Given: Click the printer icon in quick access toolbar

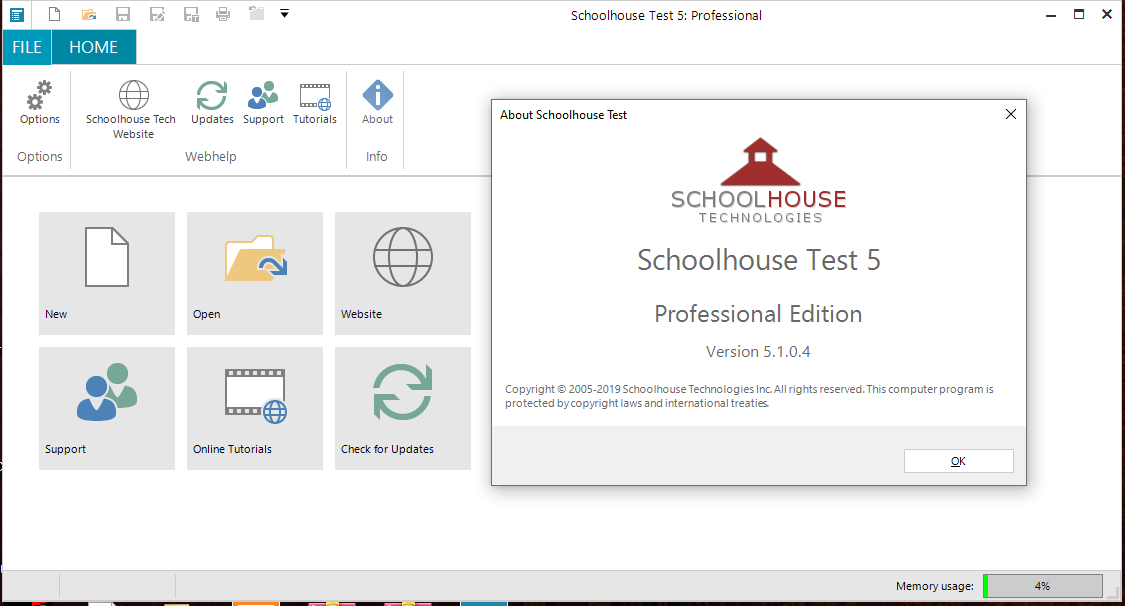Looking at the screenshot, I should click(x=223, y=14).
